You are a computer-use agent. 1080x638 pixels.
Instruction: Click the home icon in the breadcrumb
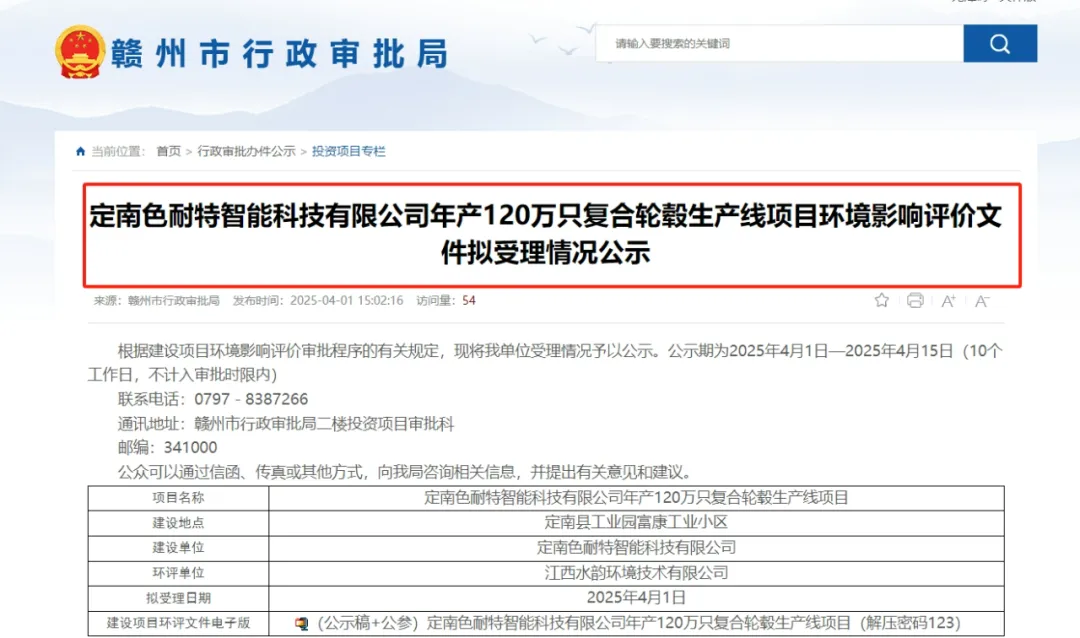point(81,151)
